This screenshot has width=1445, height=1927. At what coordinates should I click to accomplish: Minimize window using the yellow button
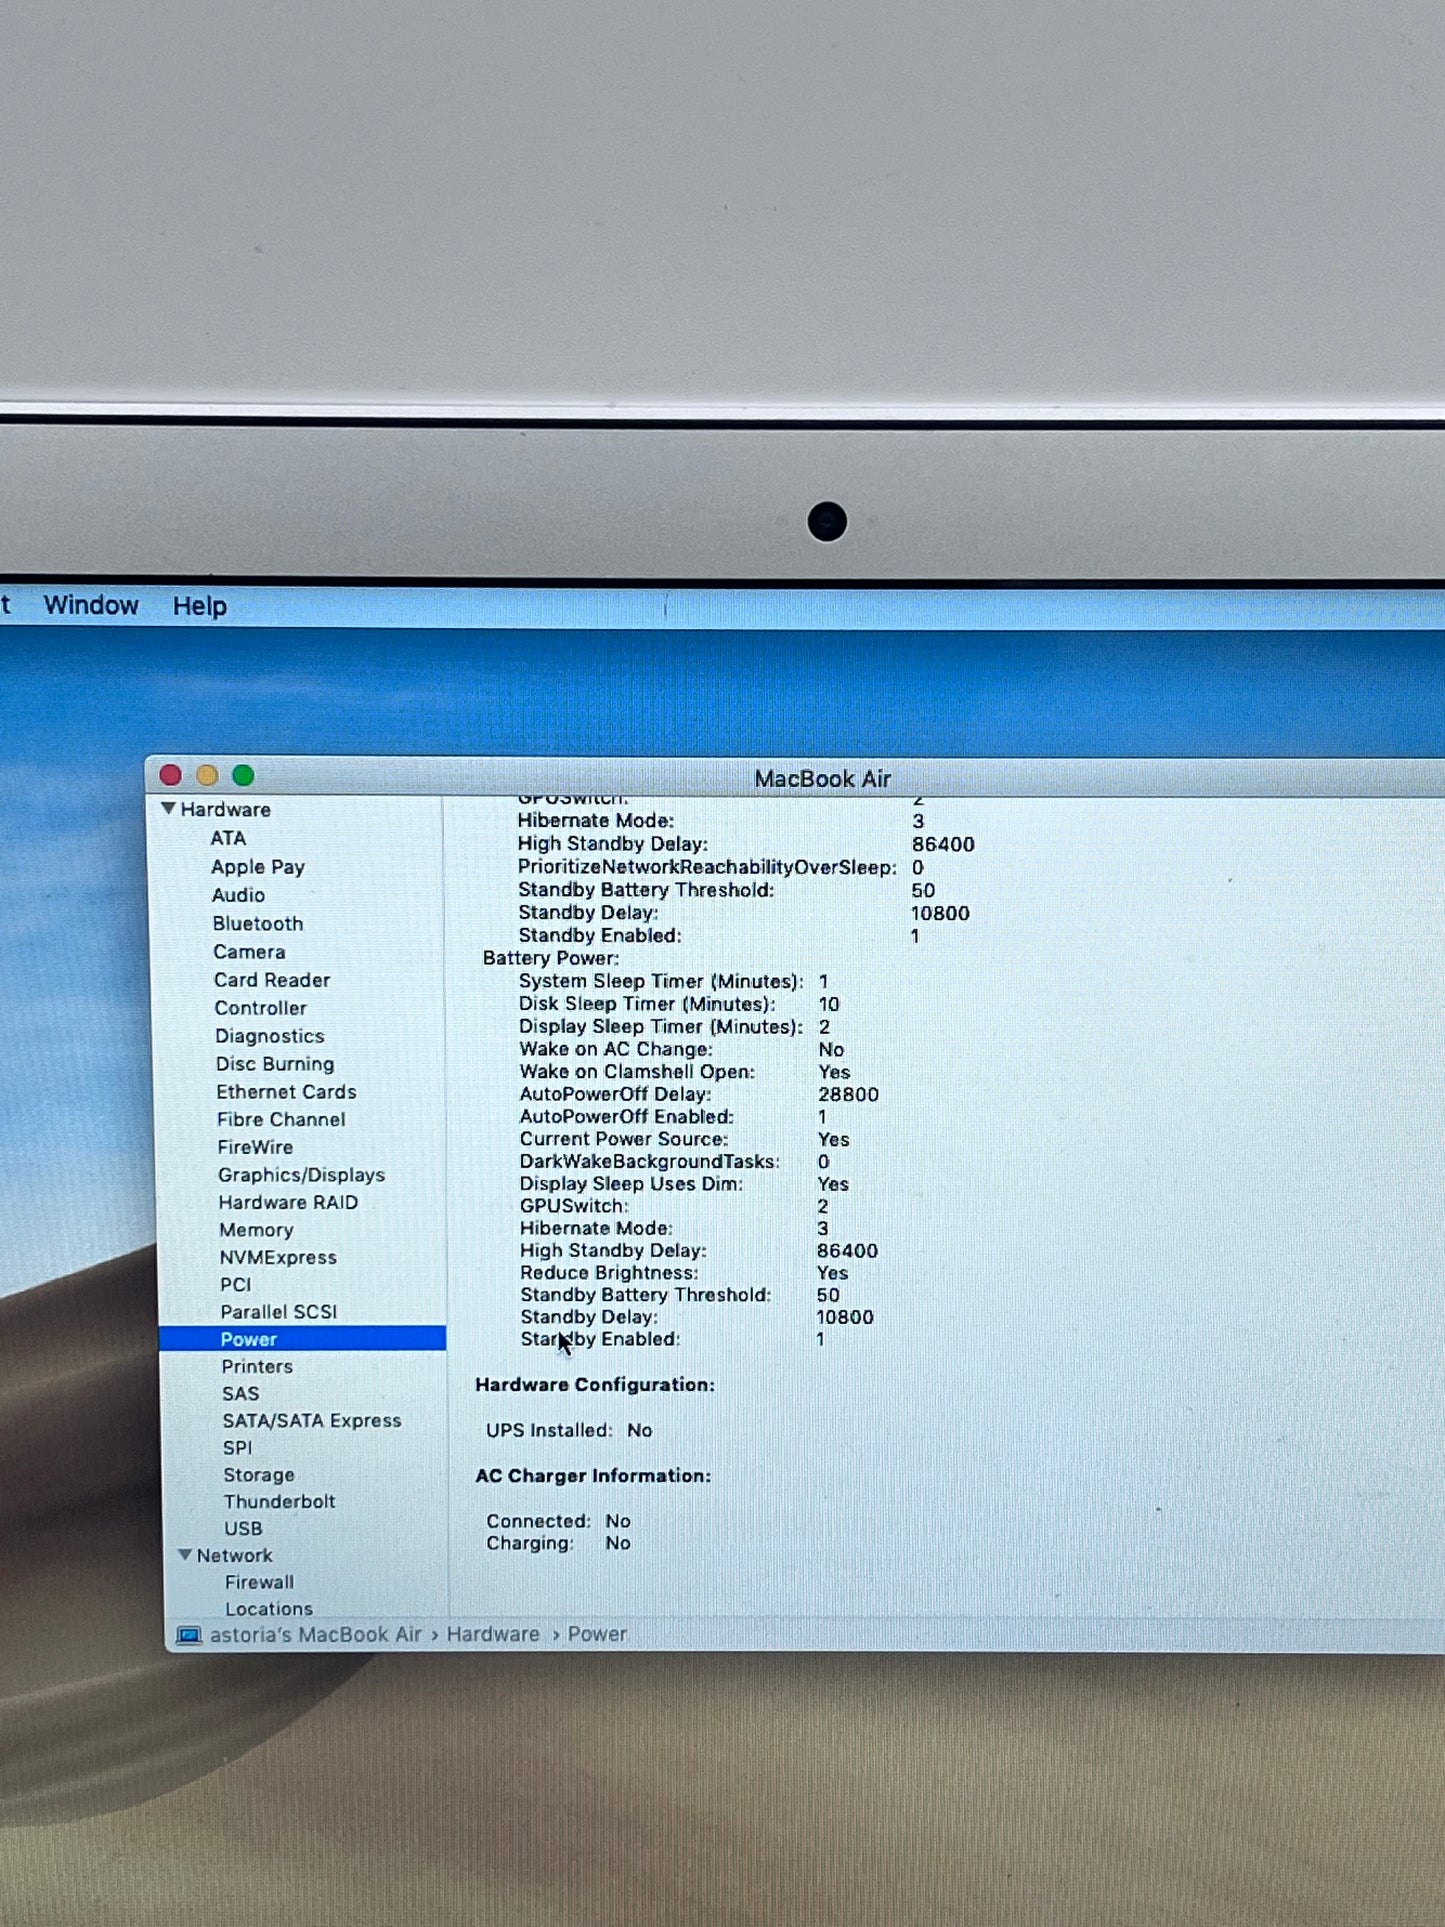click(207, 775)
